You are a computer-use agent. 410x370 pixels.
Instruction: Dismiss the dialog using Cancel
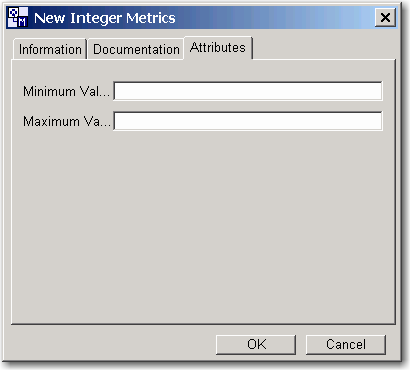[x=346, y=344]
